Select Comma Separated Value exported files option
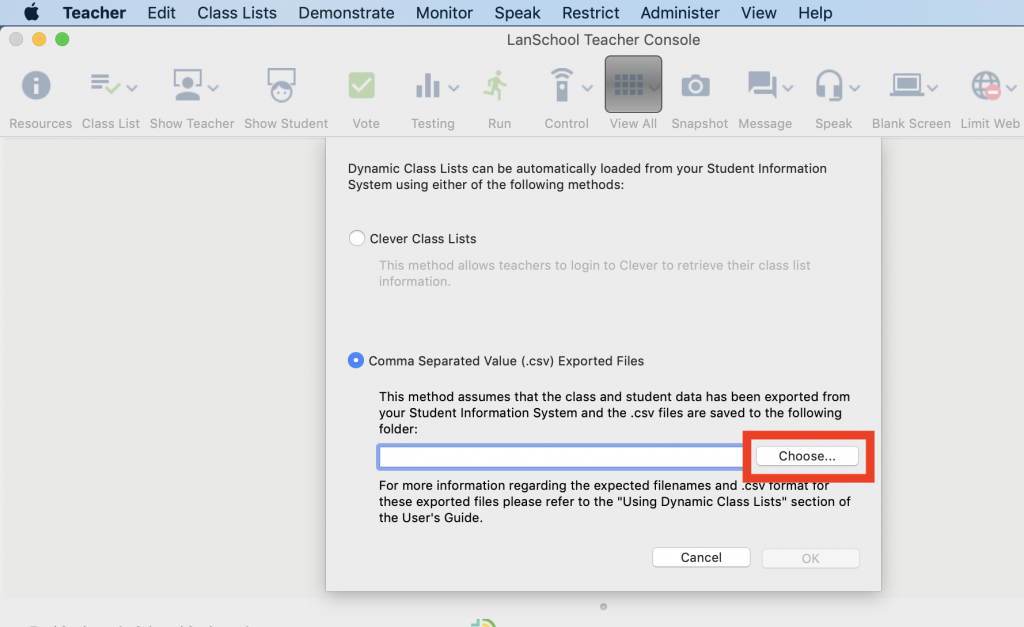1024x627 pixels. pos(356,361)
